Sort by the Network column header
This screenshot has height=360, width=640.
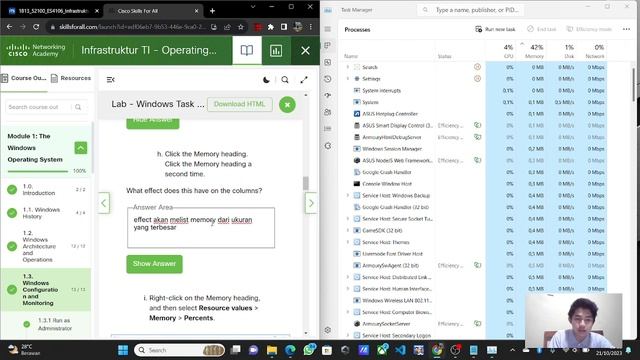pos(591,51)
